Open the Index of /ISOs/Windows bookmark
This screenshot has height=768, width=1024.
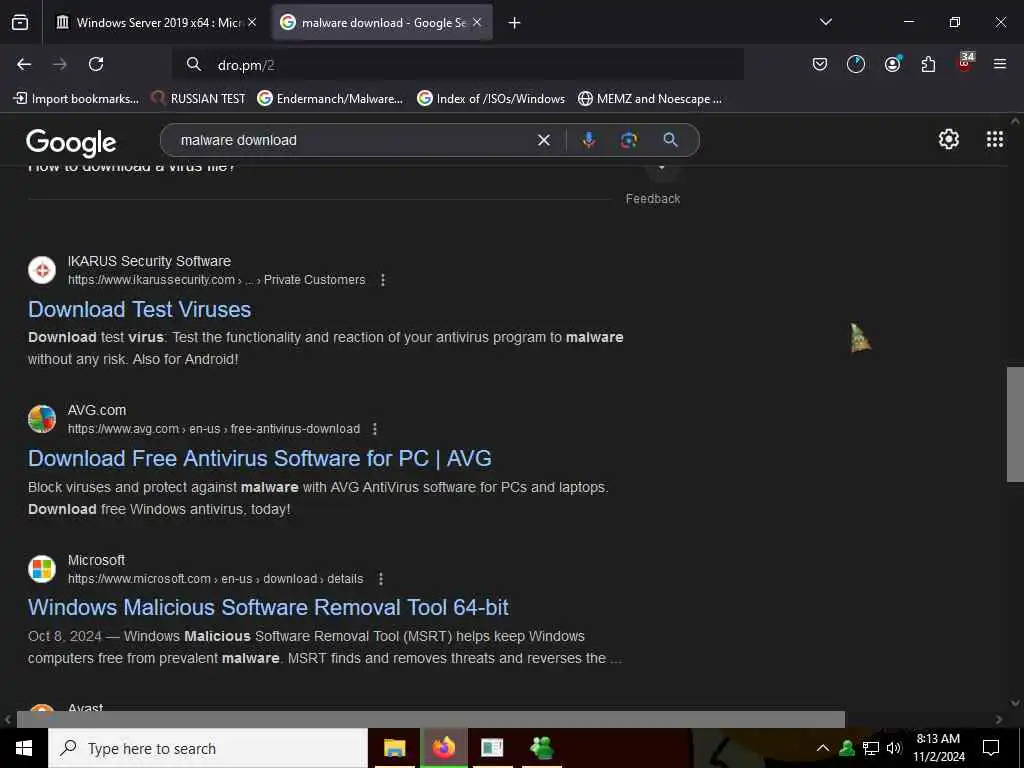pos(491,99)
